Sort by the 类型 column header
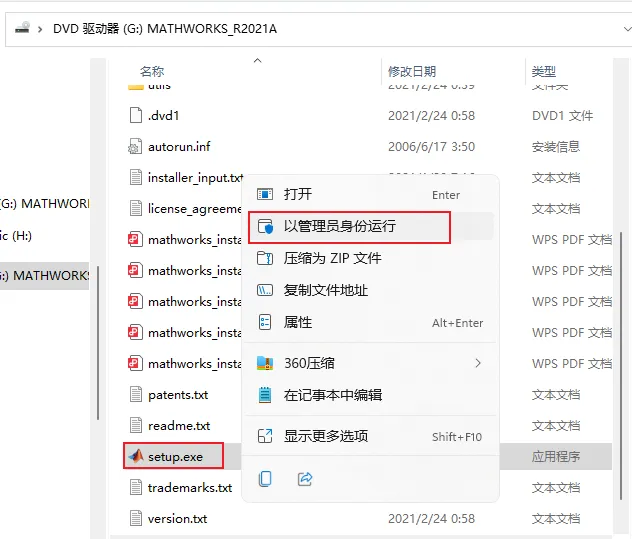Viewport: 632px width, 539px height. click(544, 71)
